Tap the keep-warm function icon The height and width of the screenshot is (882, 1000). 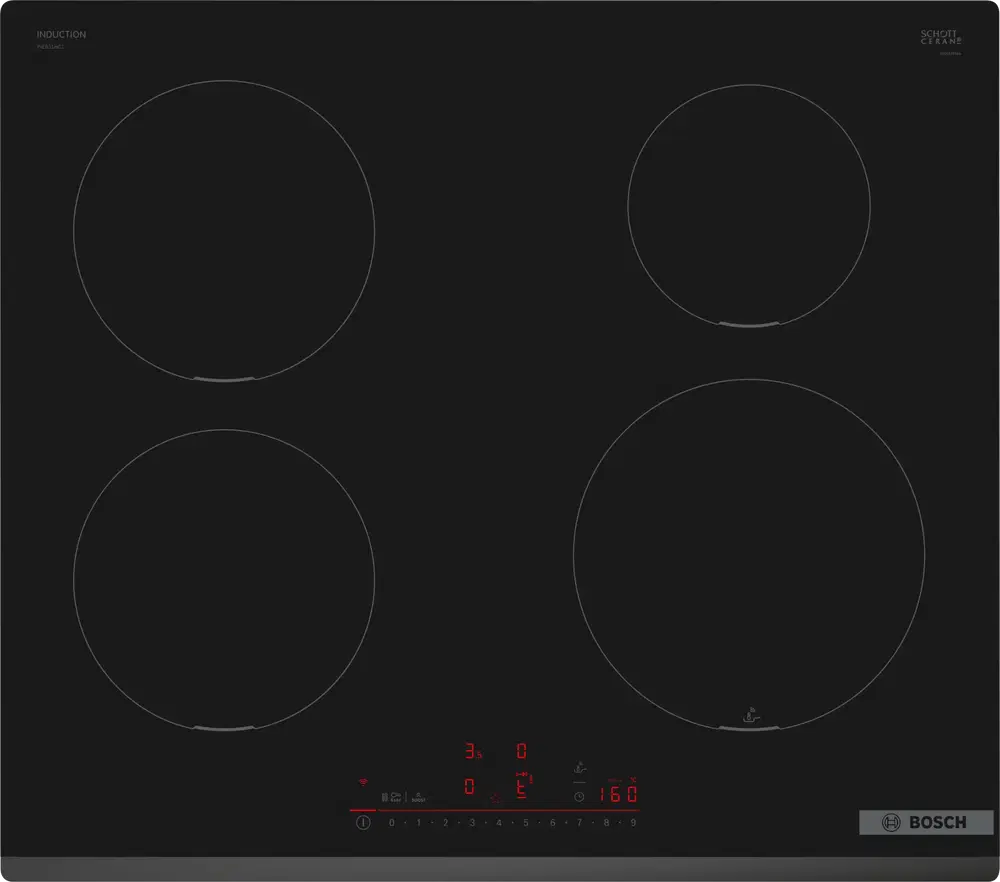click(x=398, y=794)
